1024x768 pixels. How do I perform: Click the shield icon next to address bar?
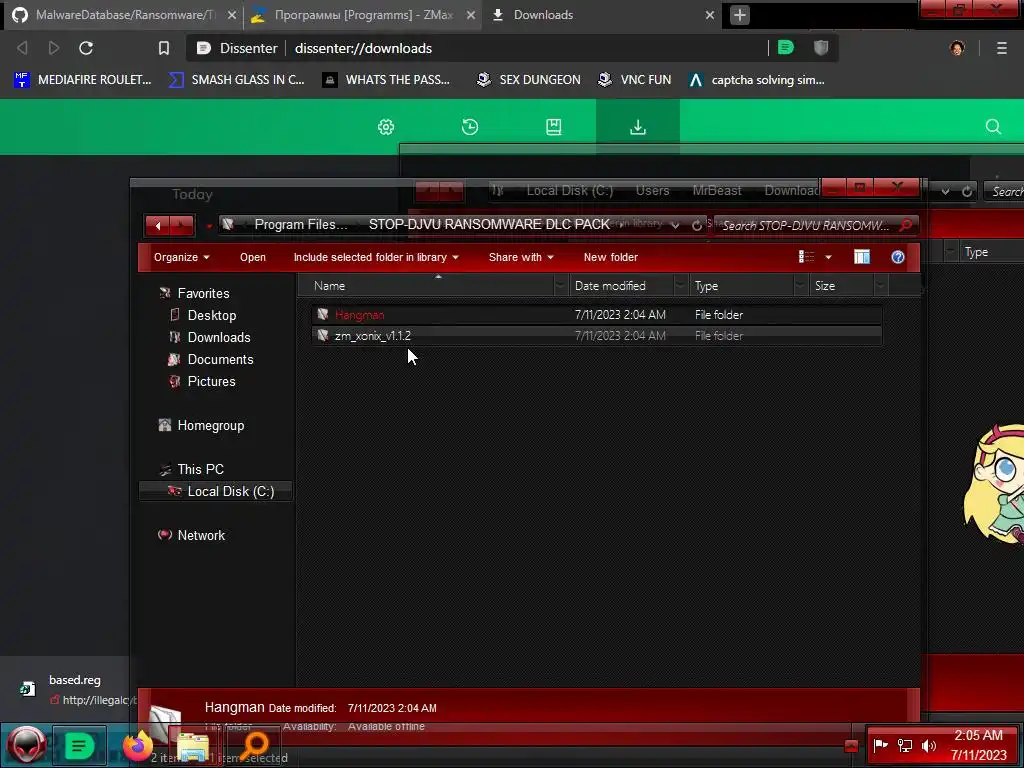(x=821, y=47)
